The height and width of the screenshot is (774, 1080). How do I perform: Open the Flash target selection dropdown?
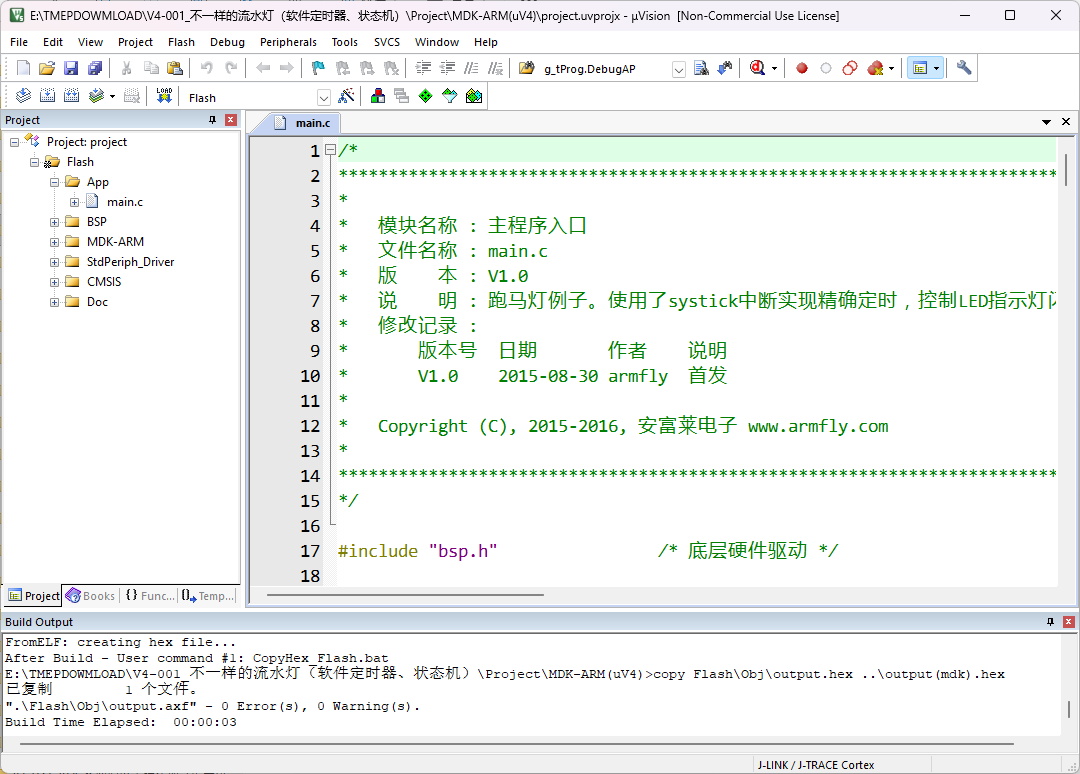click(323, 97)
